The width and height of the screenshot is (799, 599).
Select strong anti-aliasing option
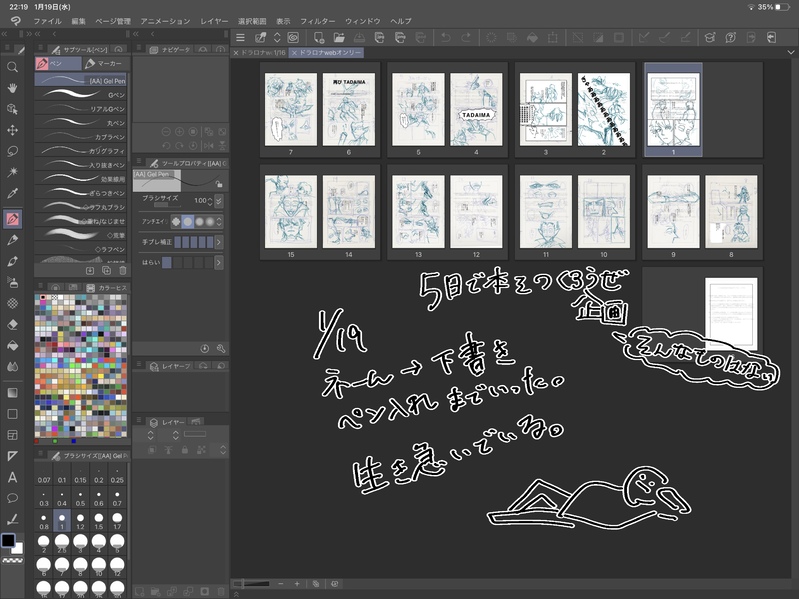[210, 222]
